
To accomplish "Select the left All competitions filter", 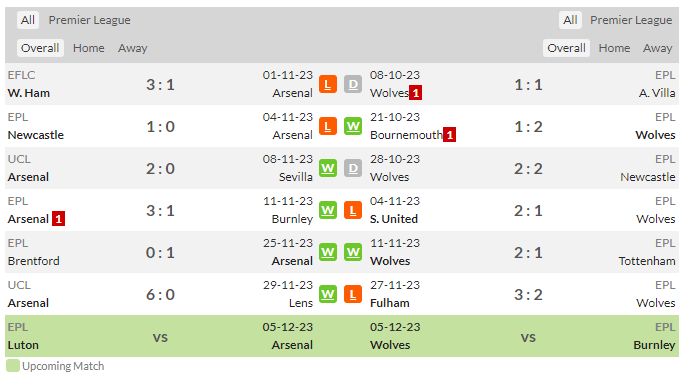I will (28, 20).
